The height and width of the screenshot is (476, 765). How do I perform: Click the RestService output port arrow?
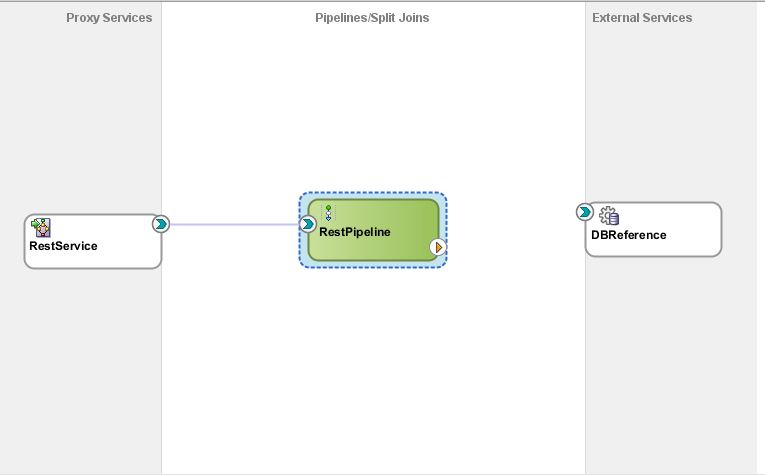pyautogui.click(x=160, y=224)
